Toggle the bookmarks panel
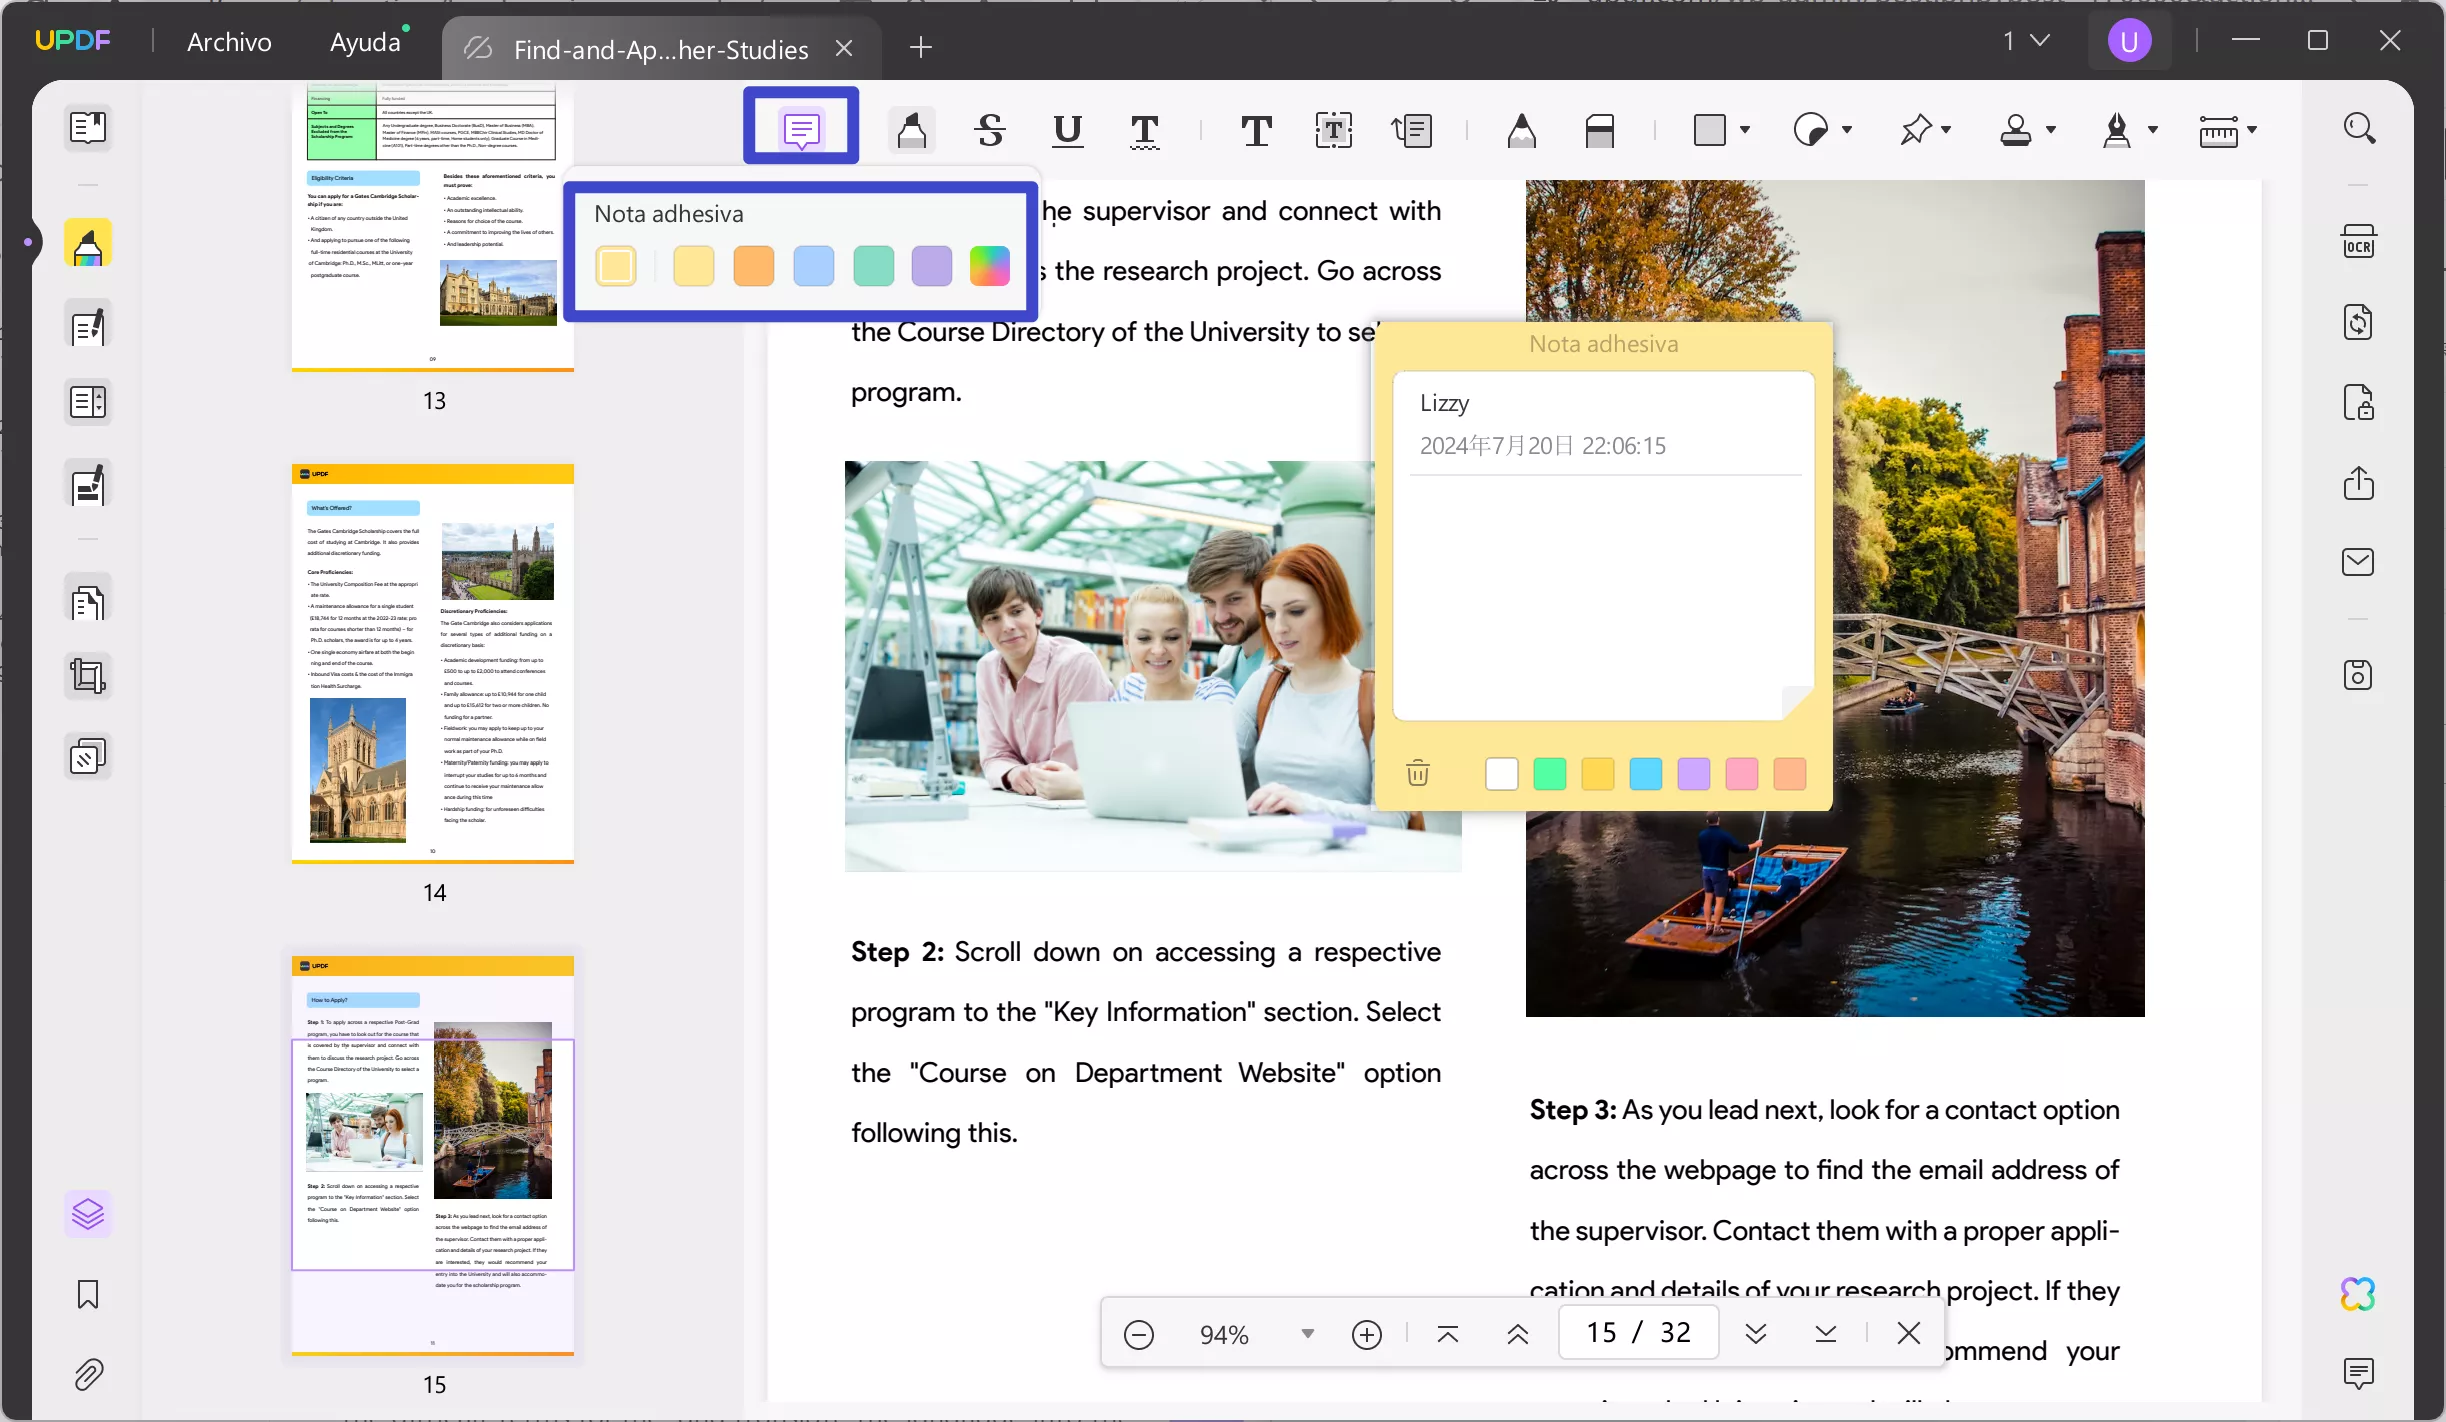The width and height of the screenshot is (2446, 1422). tap(88, 1294)
